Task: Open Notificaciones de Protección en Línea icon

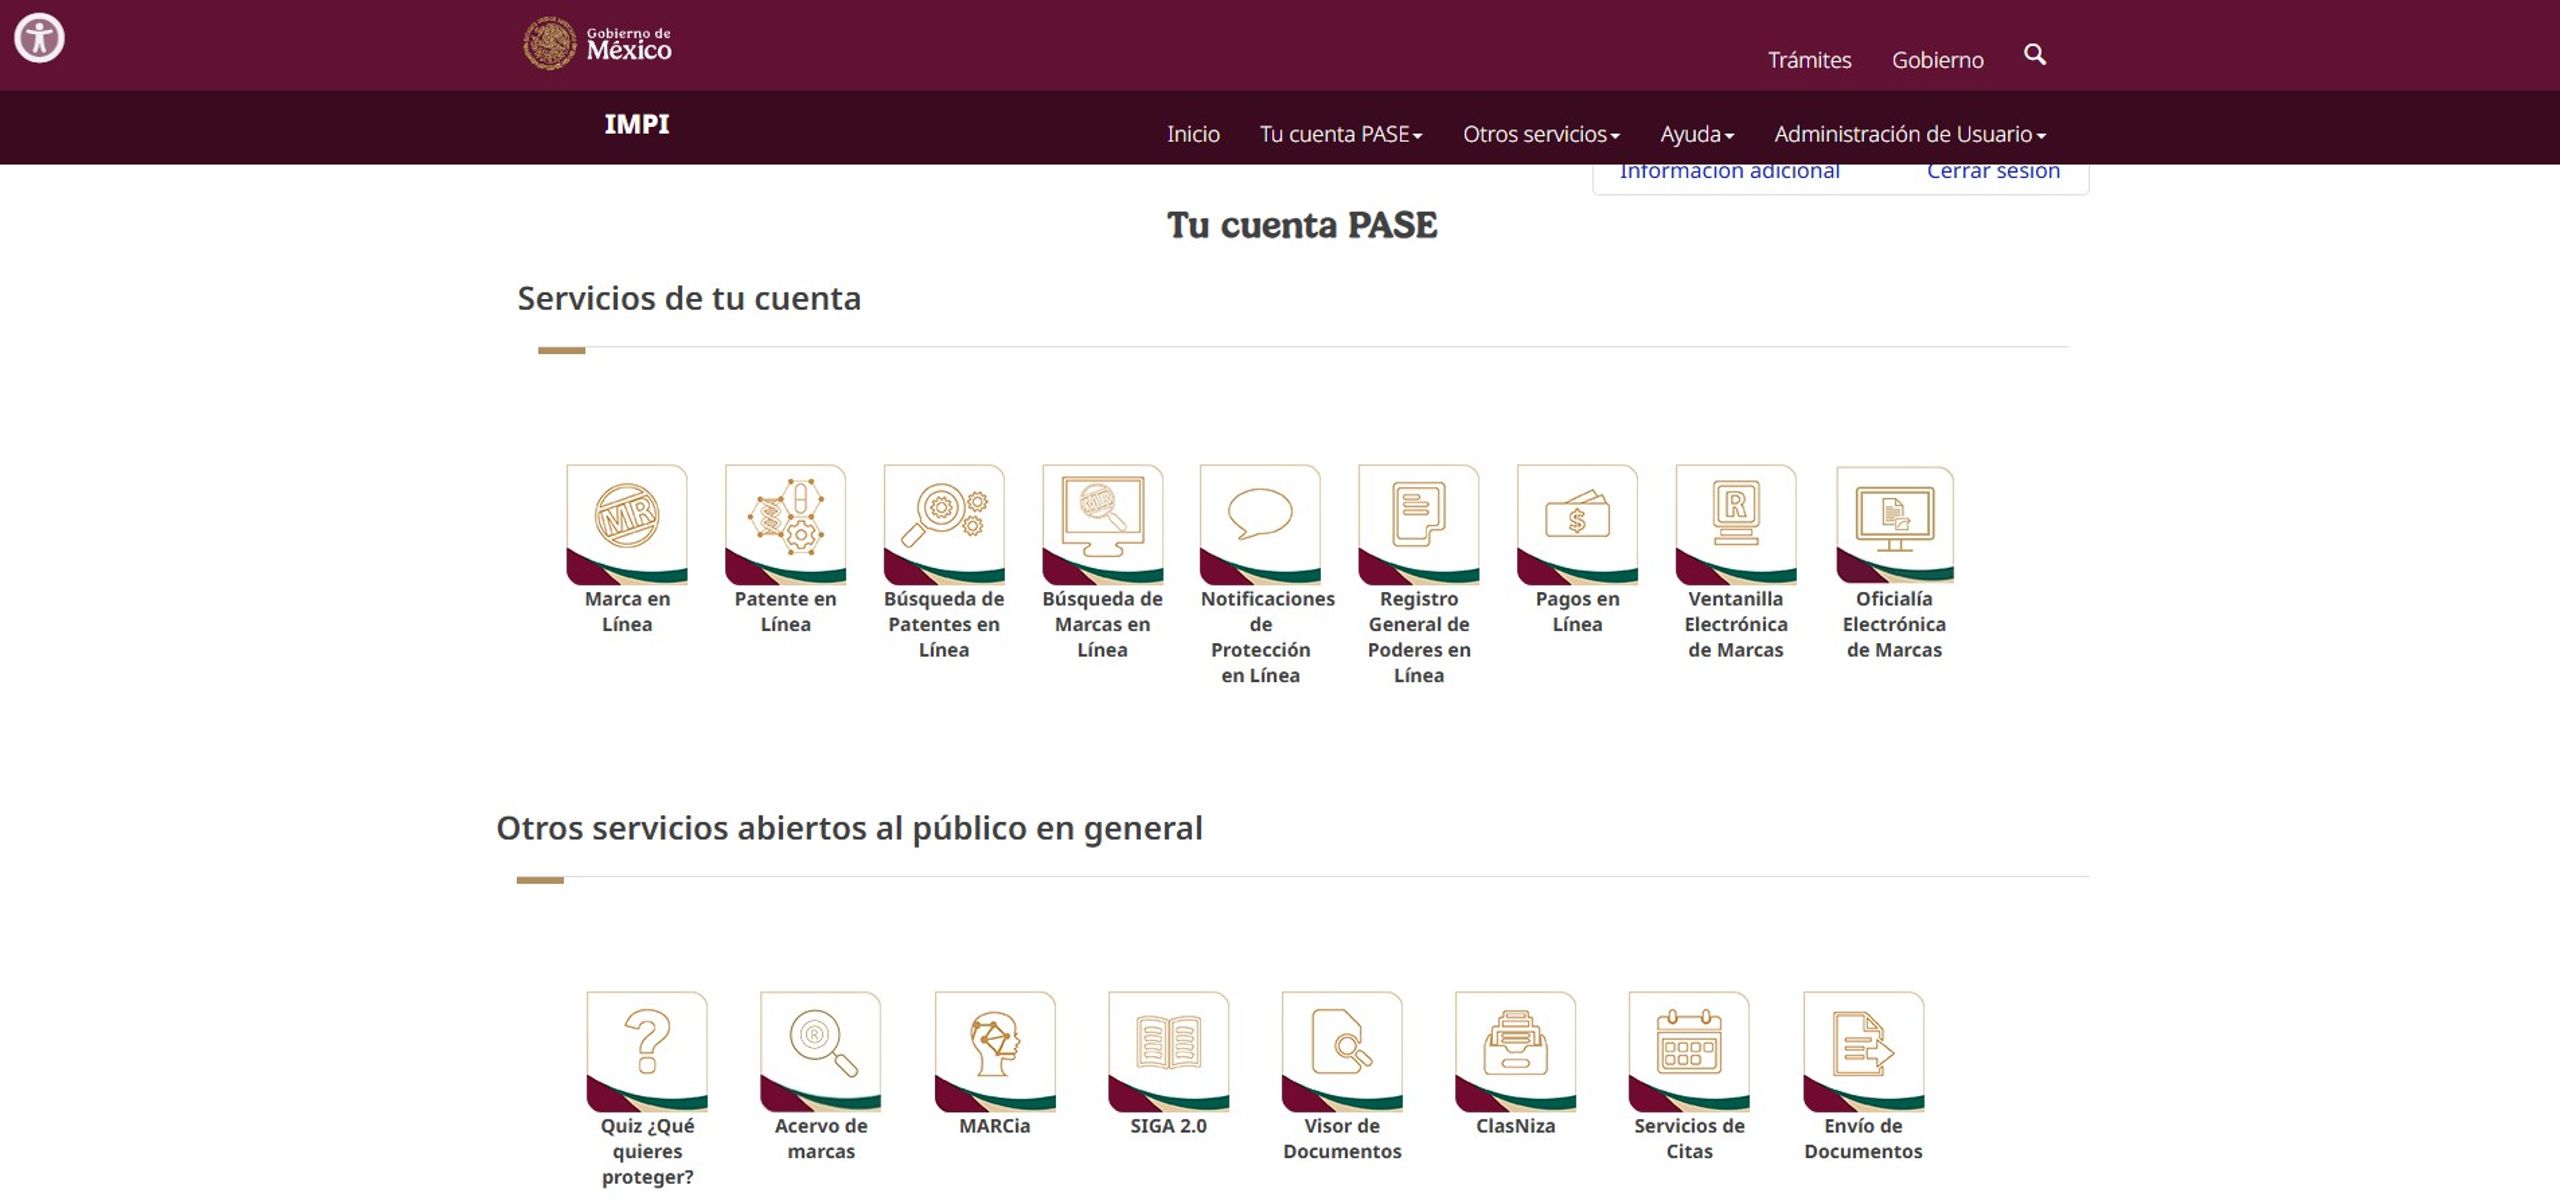Action: (1260, 524)
